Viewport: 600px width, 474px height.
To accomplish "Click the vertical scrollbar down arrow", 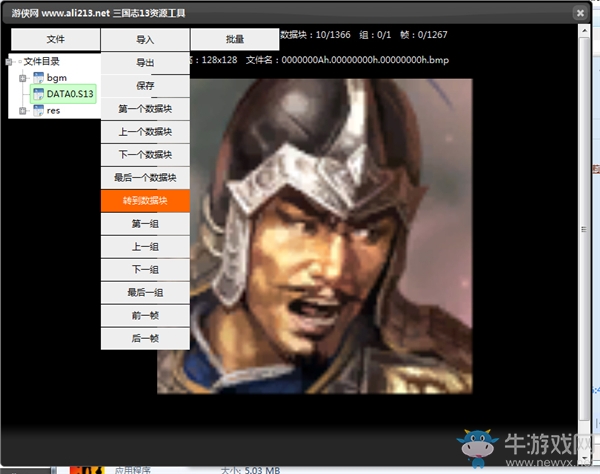I will 584,457.
